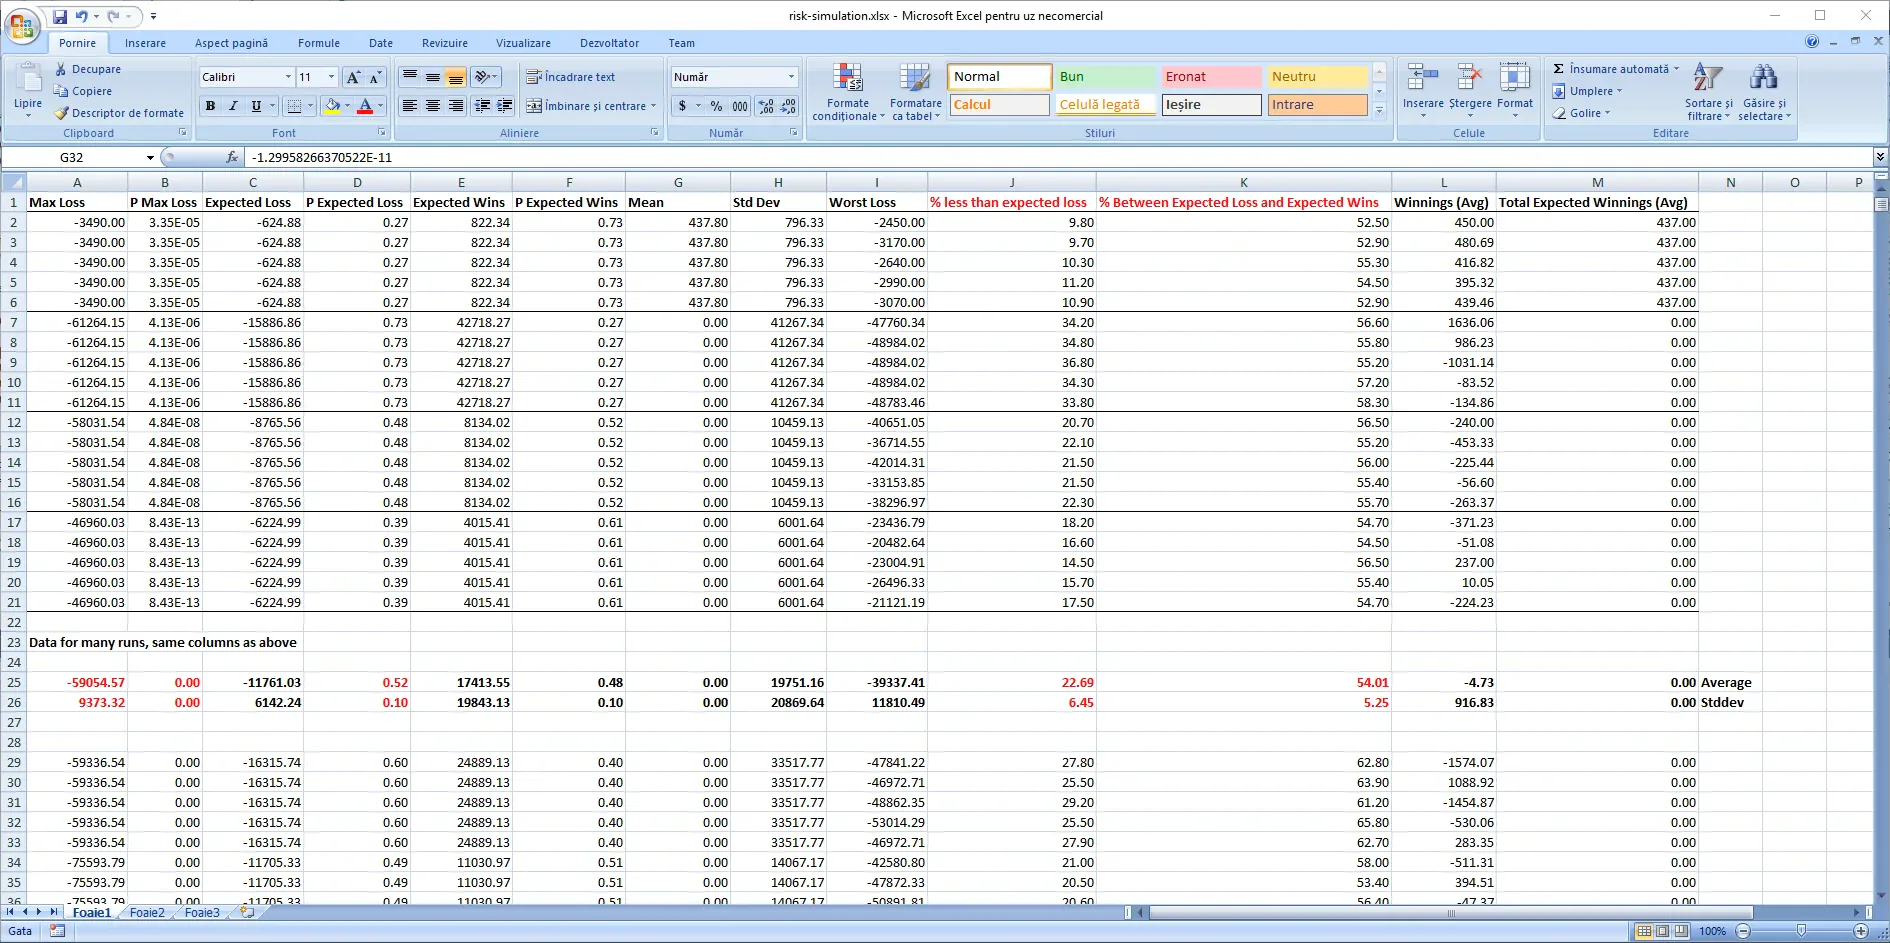
Task: Click the Paste (Lipire) icon
Action: coord(28,79)
